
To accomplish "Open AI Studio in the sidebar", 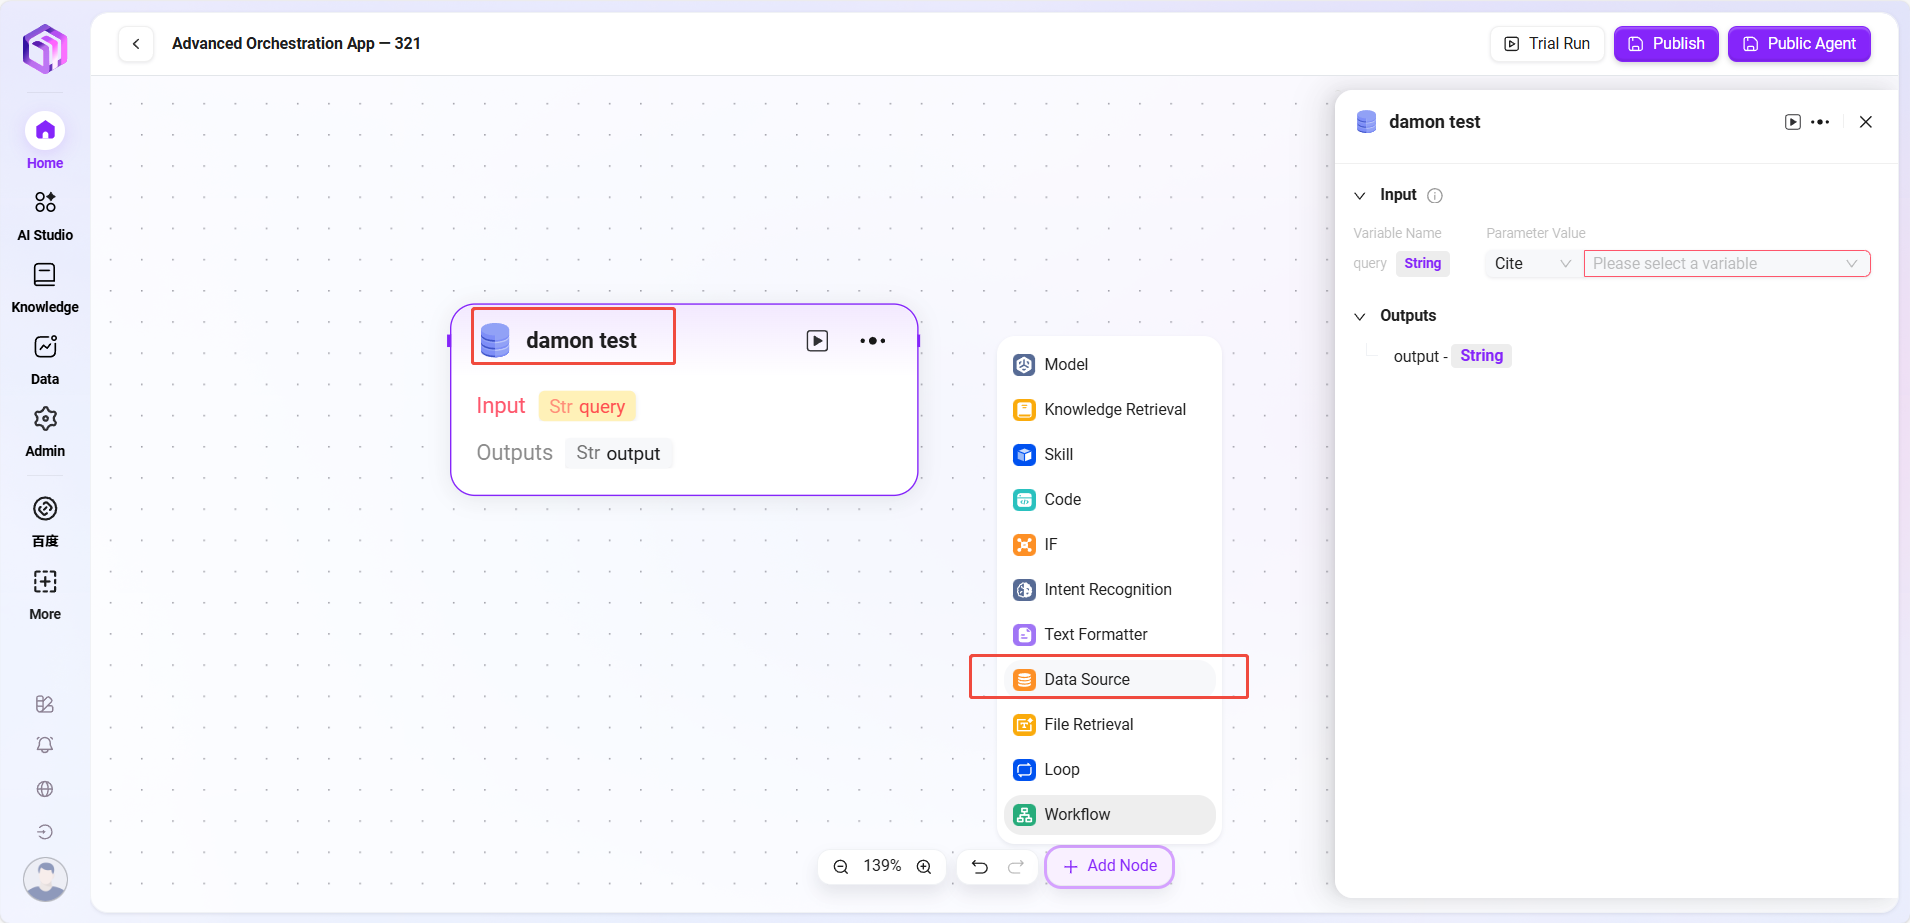I will [45, 216].
